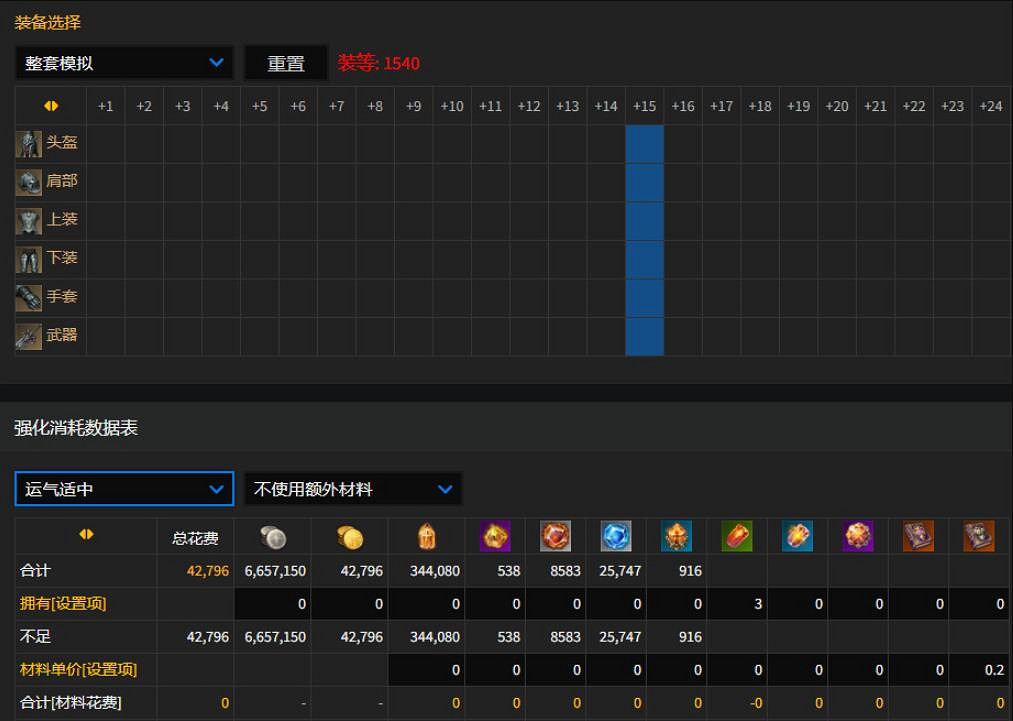Toggle the sort diamond in equipment table header
Viewport: 1013px width, 721px height.
51,105
